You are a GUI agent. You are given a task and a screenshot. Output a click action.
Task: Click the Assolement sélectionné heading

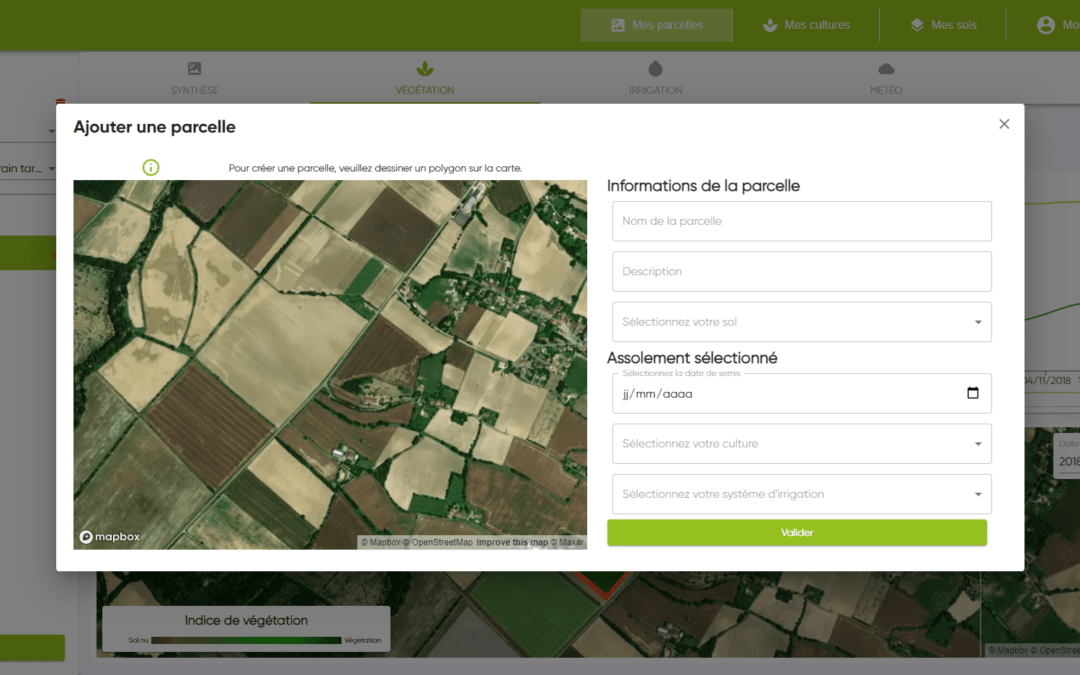coord(692,358)
